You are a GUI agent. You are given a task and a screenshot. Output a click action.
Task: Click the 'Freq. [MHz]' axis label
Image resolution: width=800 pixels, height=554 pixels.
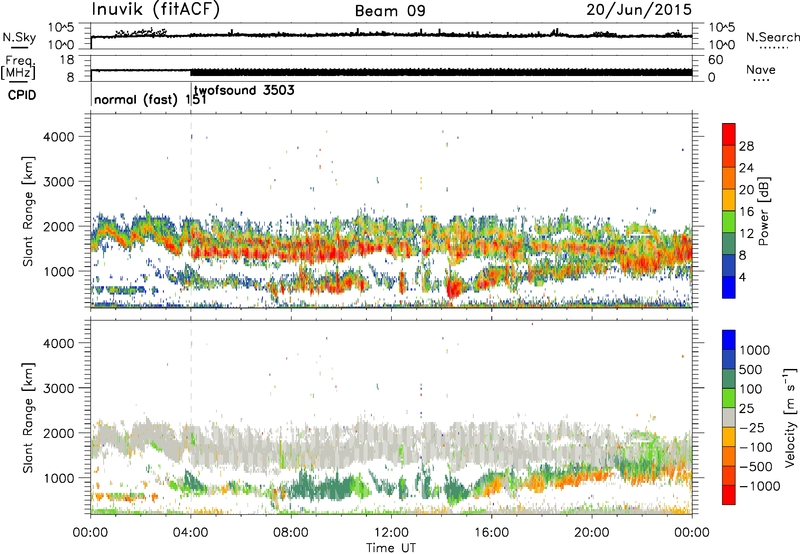(x=19, y=67)
